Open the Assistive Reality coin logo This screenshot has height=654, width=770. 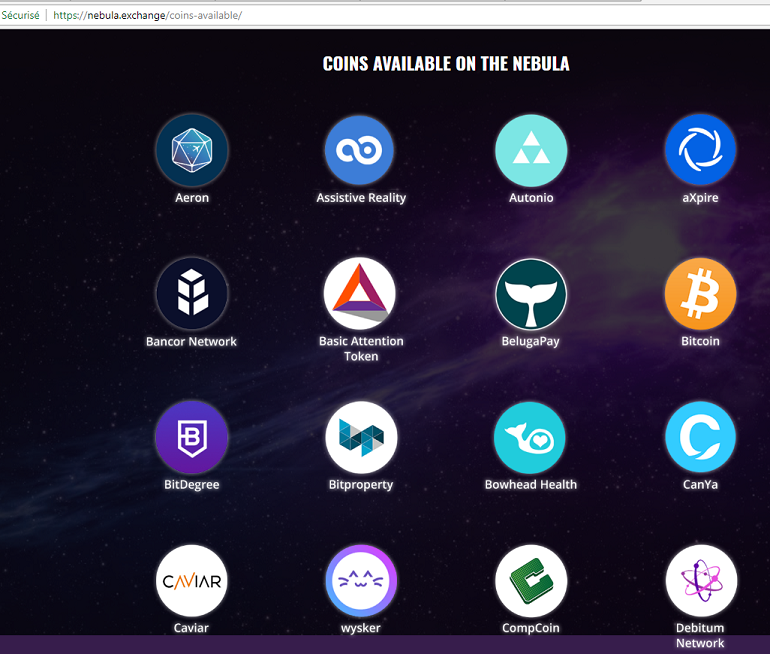[360, 150]
